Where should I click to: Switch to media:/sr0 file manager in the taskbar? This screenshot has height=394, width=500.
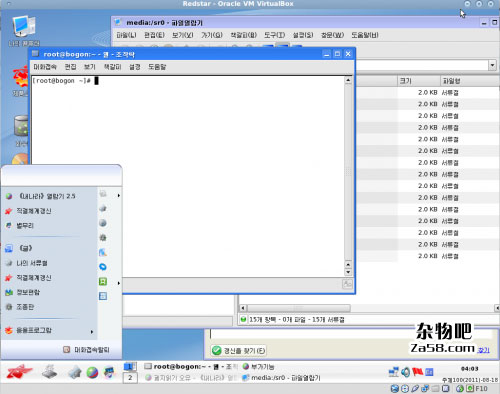click(x=281, y=378)
